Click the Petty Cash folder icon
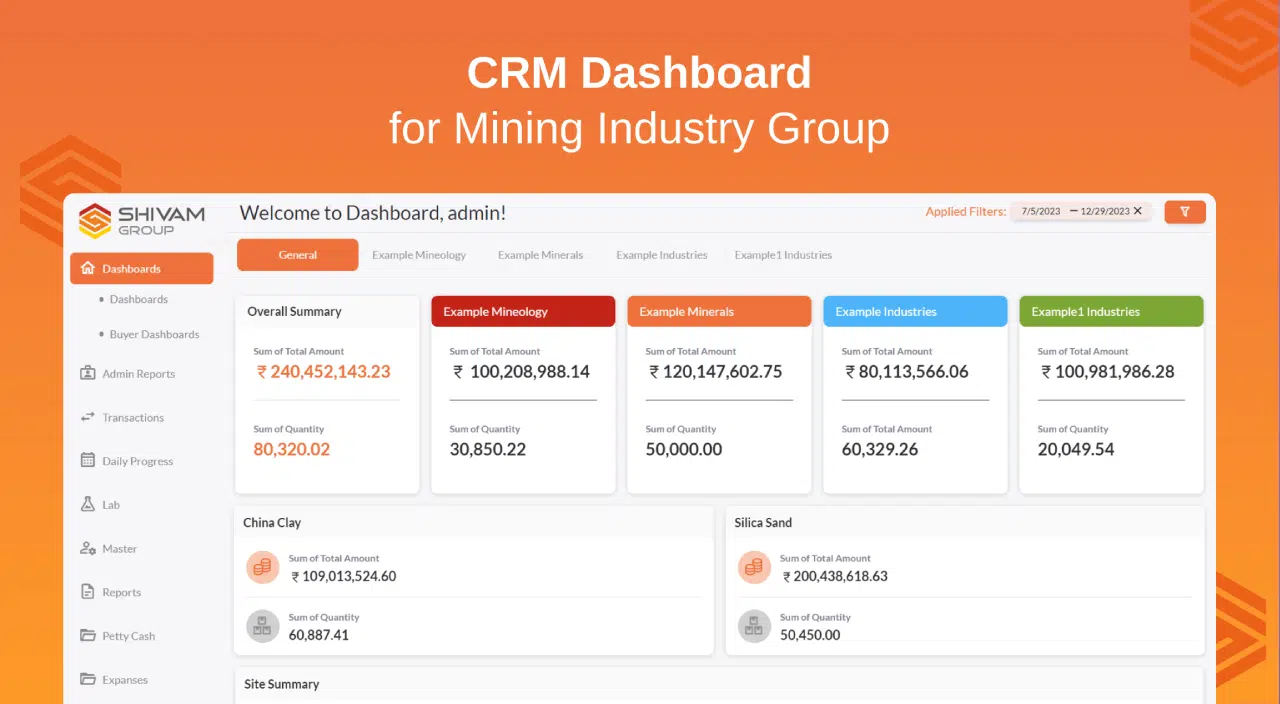1280x704 pixels. pyautogui.click(x=88, y=636)
